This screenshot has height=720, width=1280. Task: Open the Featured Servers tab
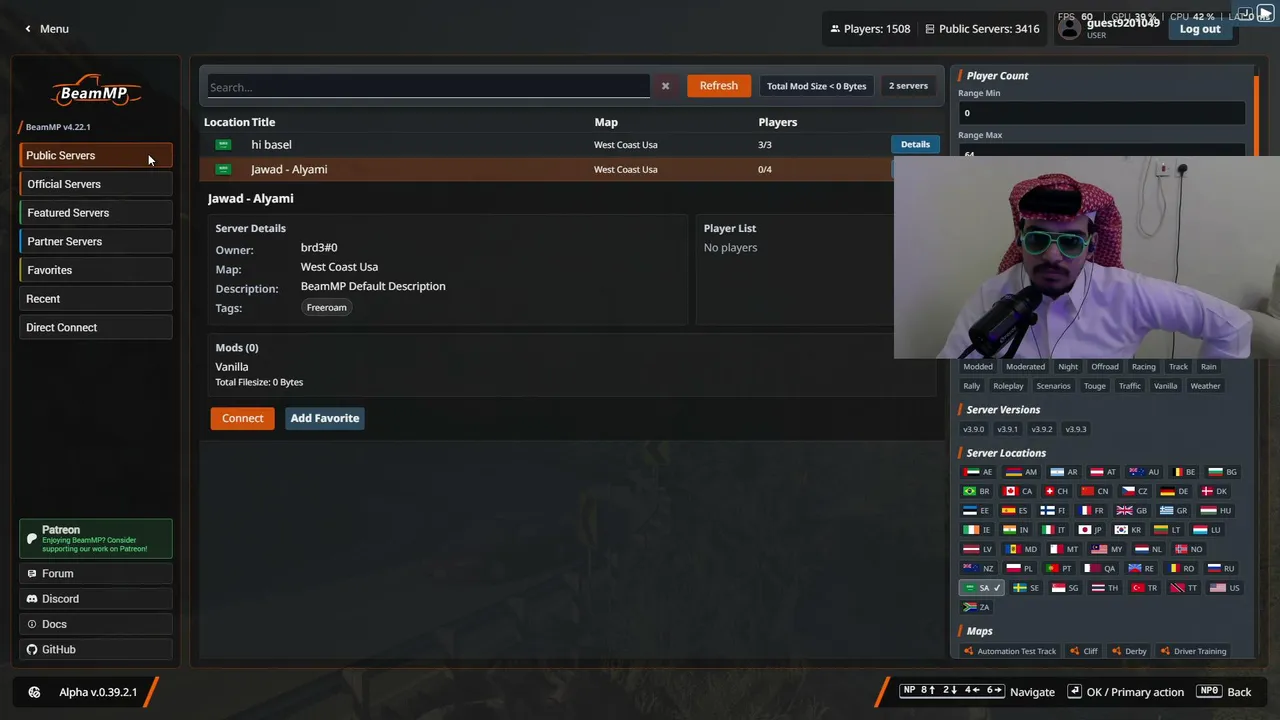[96, 213]
